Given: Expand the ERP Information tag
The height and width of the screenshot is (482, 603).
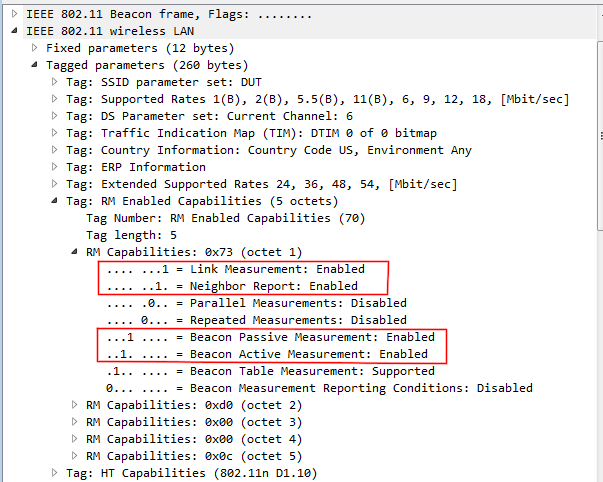Looking at the screenshot, I should click(55, 167).
